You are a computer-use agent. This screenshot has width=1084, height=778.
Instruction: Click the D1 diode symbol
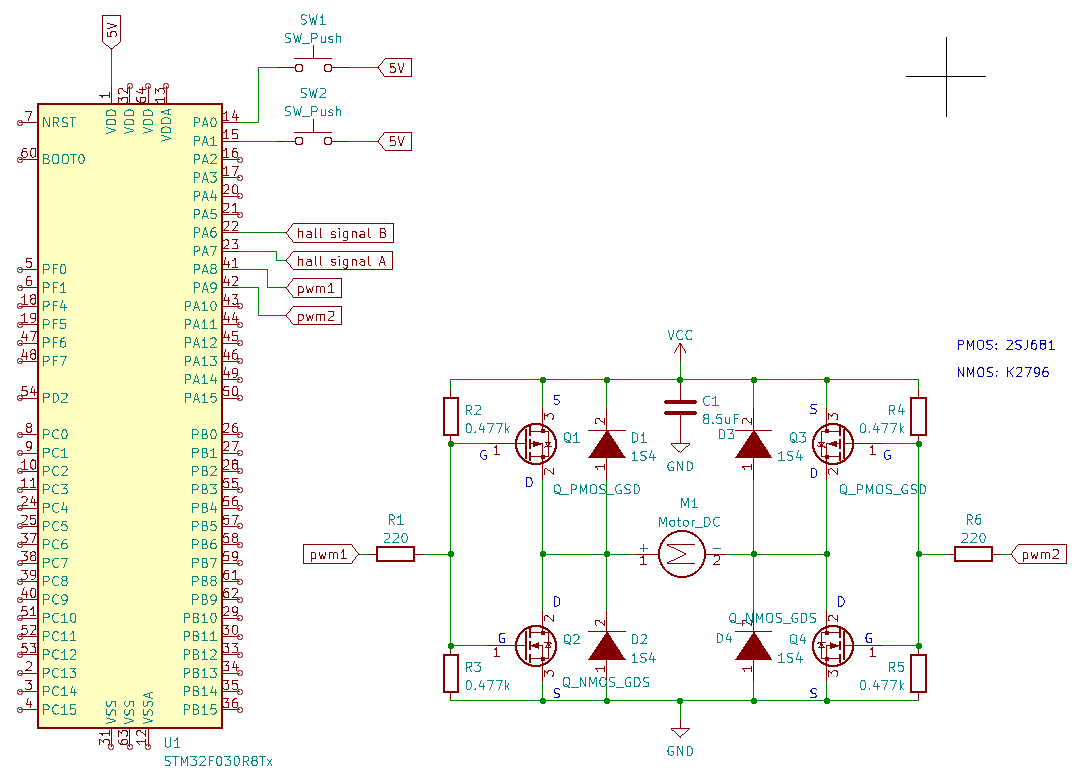(x=607, y=444)
